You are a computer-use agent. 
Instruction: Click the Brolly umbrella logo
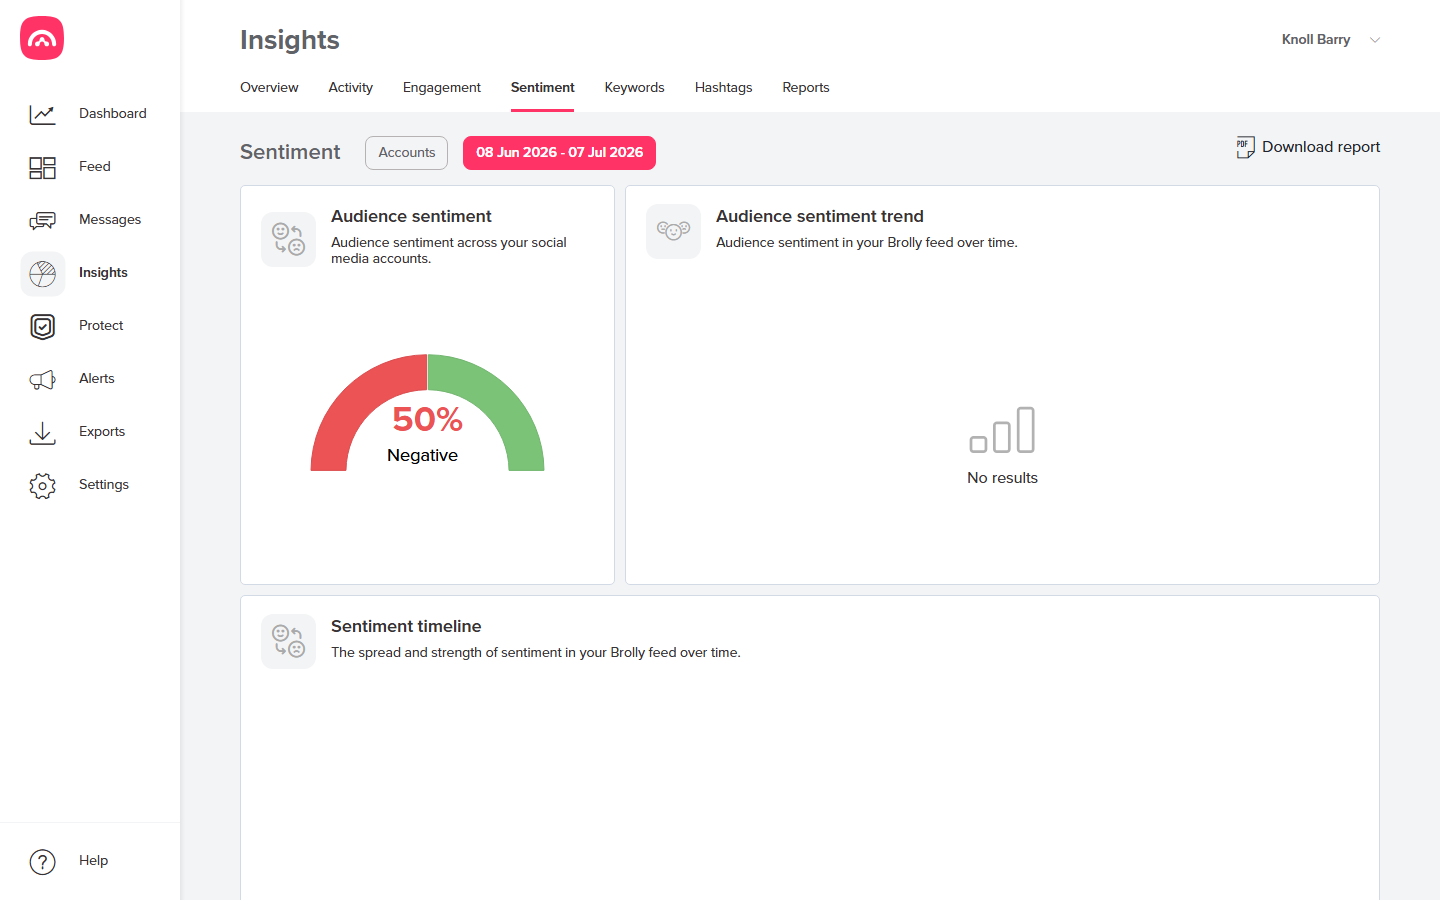click(42, 38)
